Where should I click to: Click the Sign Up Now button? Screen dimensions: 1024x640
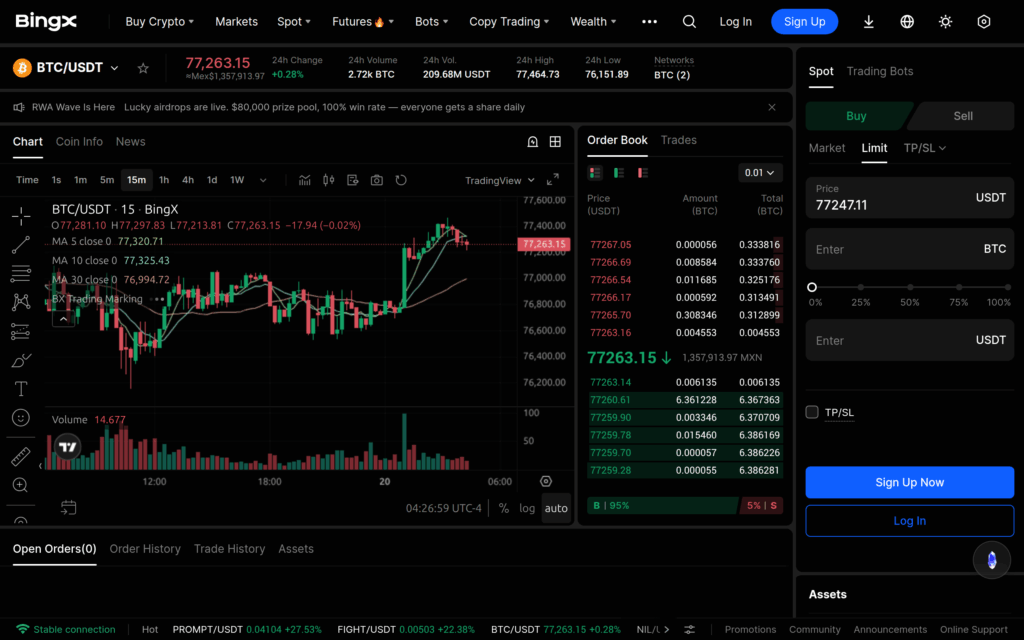[x=909, y=483]
